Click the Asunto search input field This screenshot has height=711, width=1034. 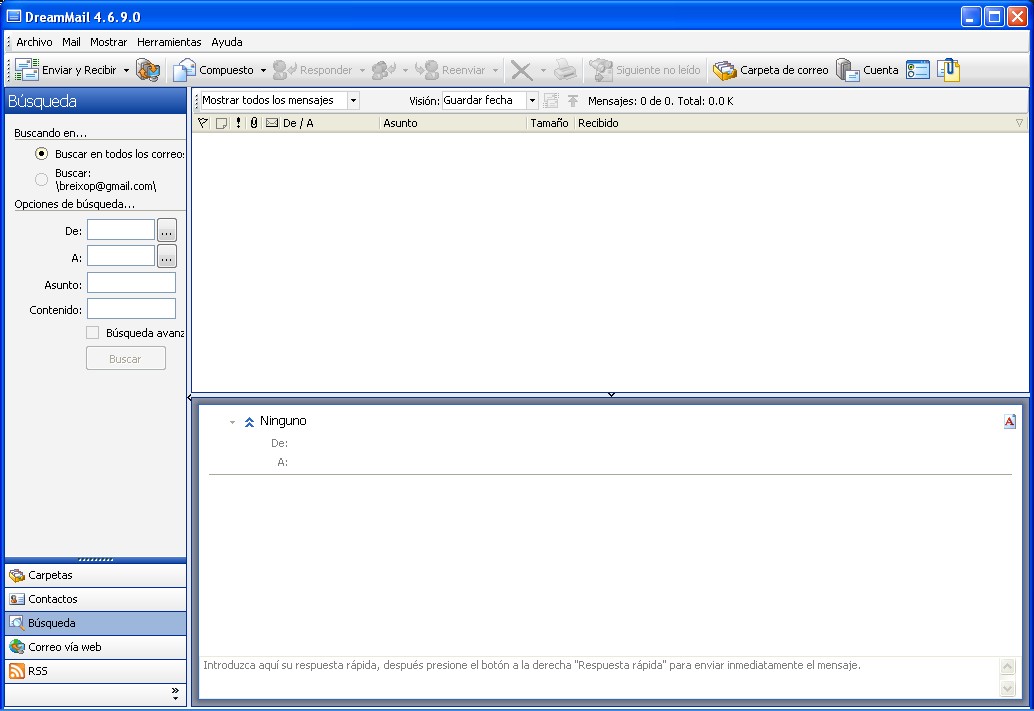pos(131,283)
